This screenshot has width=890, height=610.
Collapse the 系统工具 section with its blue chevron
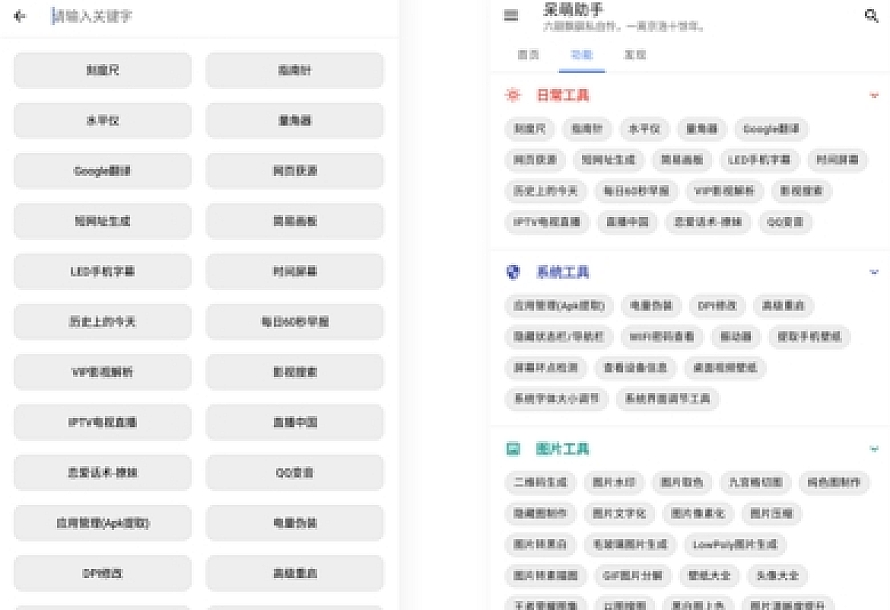[873, 272]
